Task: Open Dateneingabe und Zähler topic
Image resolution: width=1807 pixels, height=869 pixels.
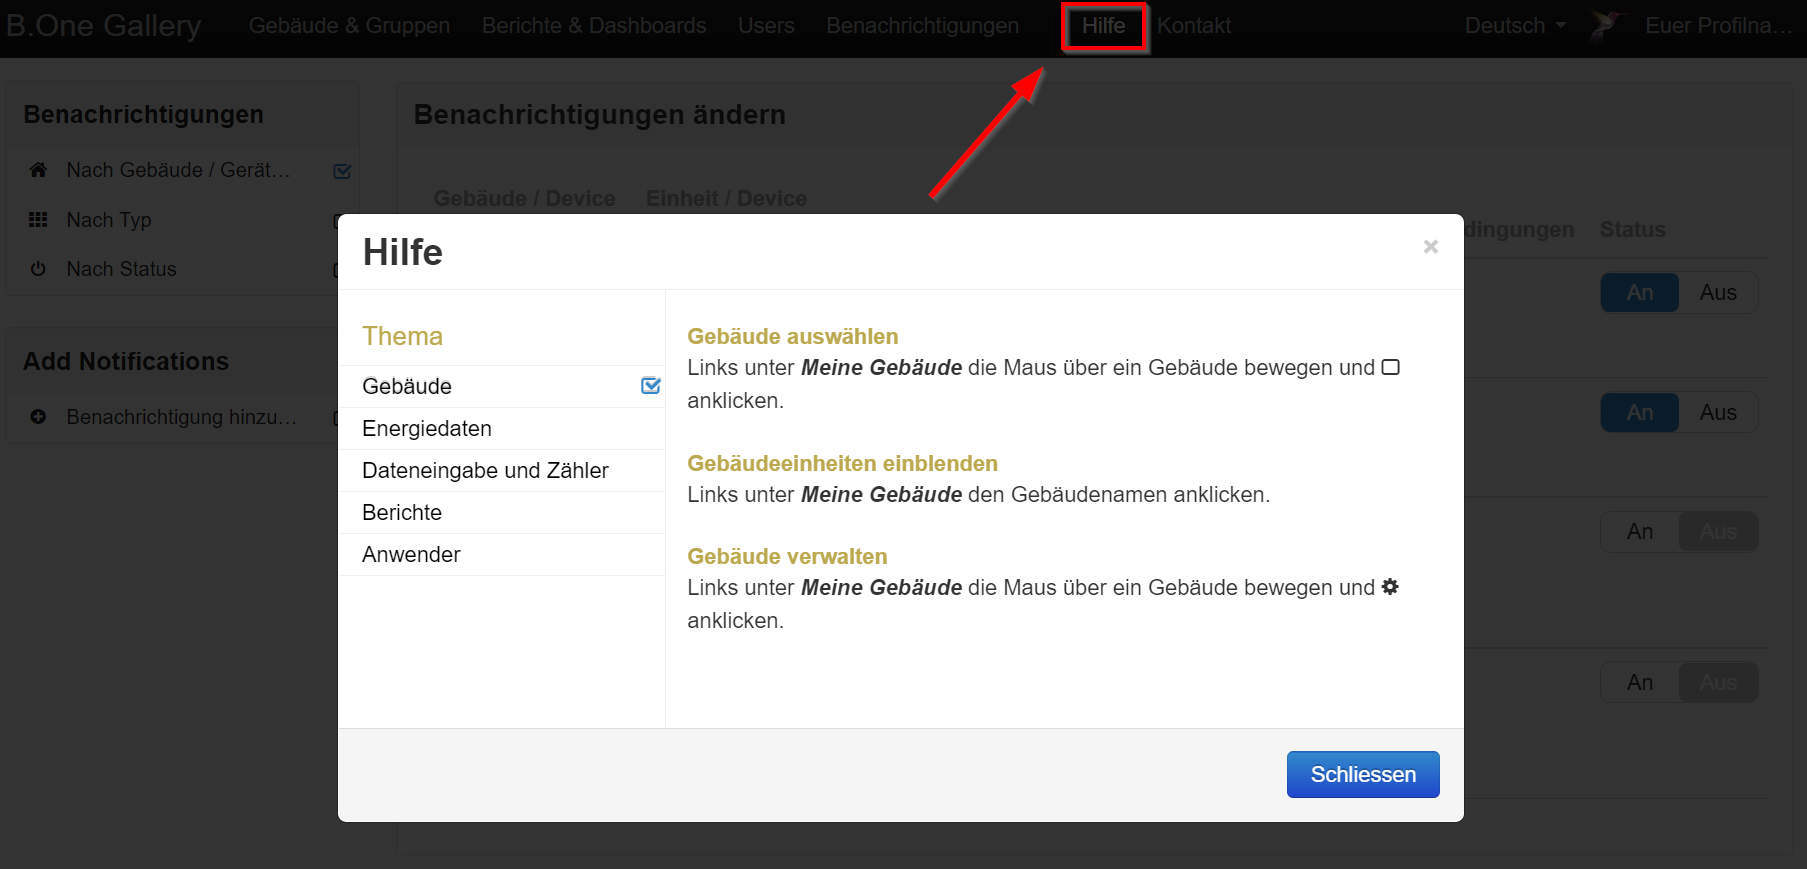Action: (x=501, y=470)
